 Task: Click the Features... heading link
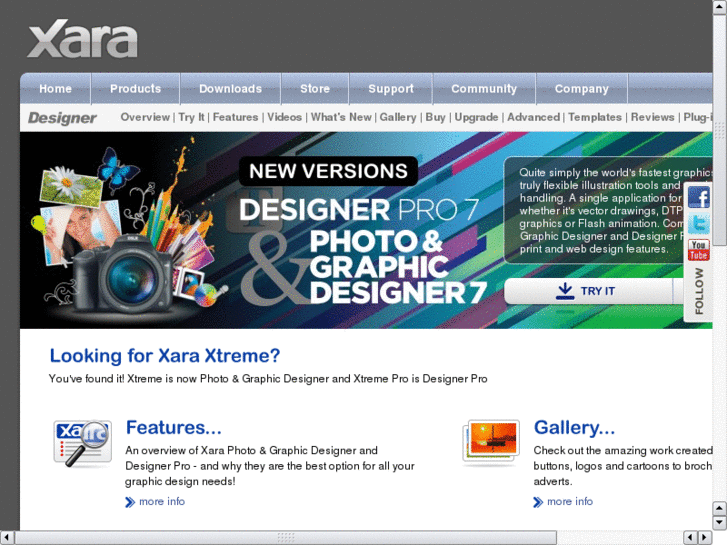coord(174,428)
